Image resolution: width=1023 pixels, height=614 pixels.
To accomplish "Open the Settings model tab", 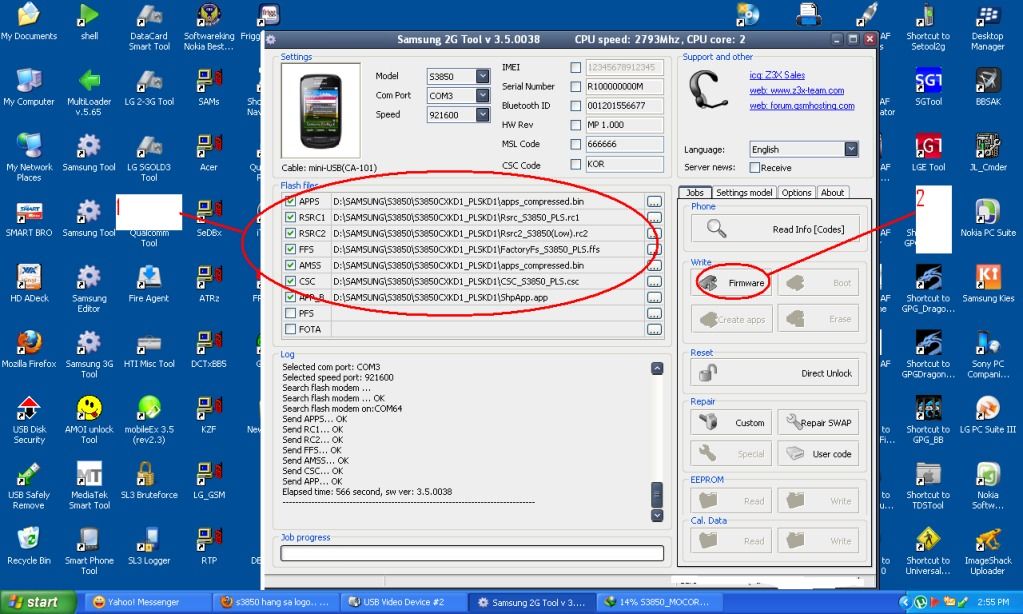I will 744,192.
